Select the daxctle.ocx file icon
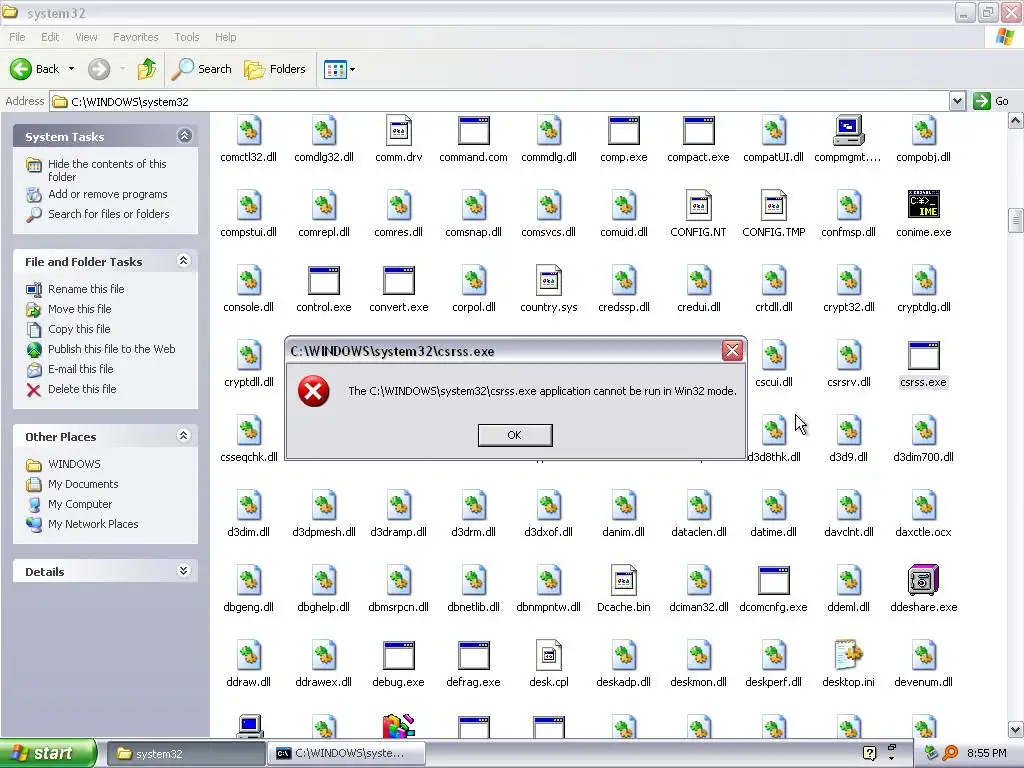 923,505
